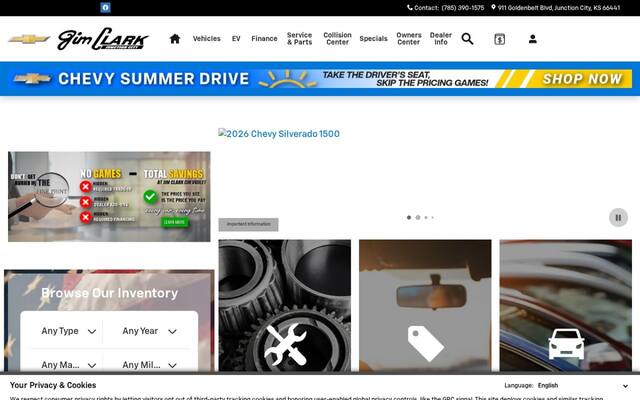Open the Vehicles menu
Image resolution: width=640 pixels, height=400 pixels.
coord(207,39)
